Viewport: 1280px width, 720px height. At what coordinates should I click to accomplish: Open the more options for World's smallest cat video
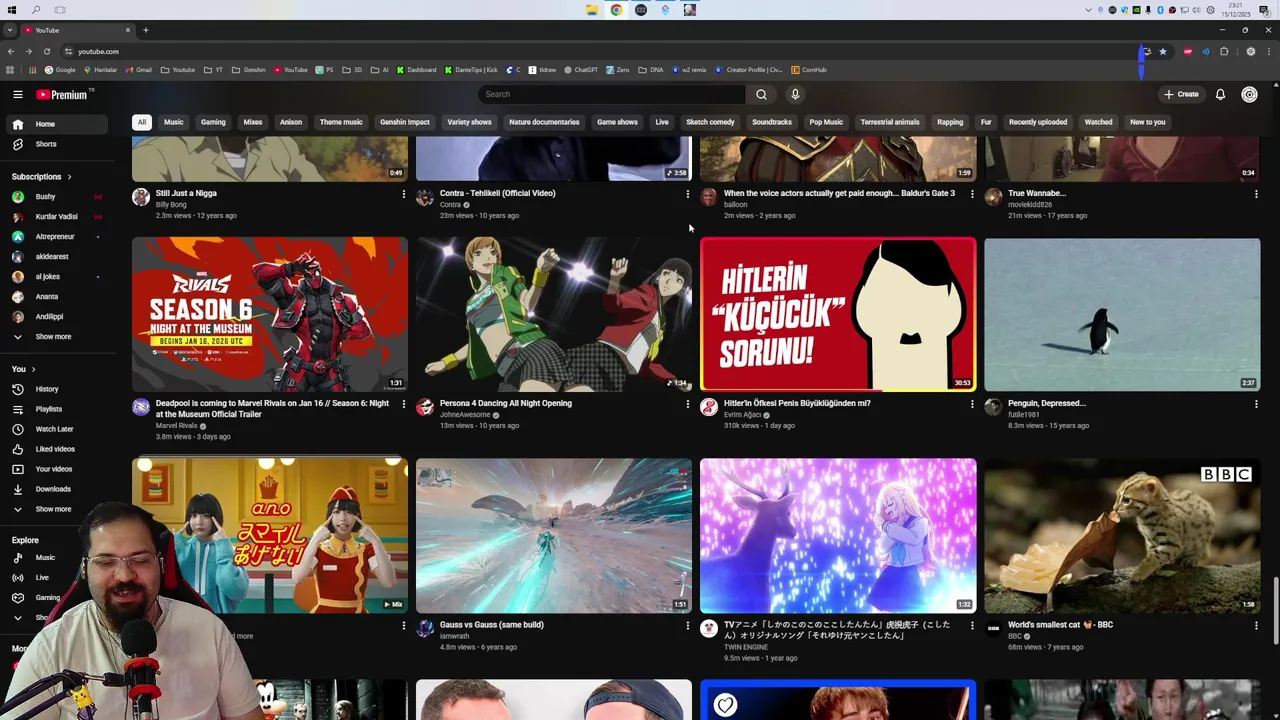click(1256, 625)
